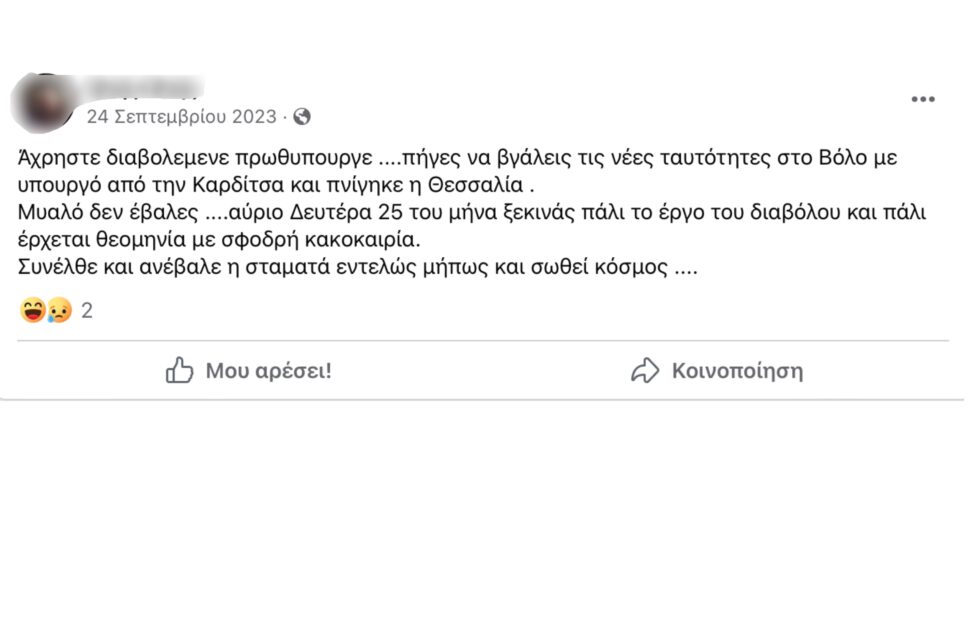View reactions count showing 2
This screenshot has width=975, height=630.
[87, 310]
